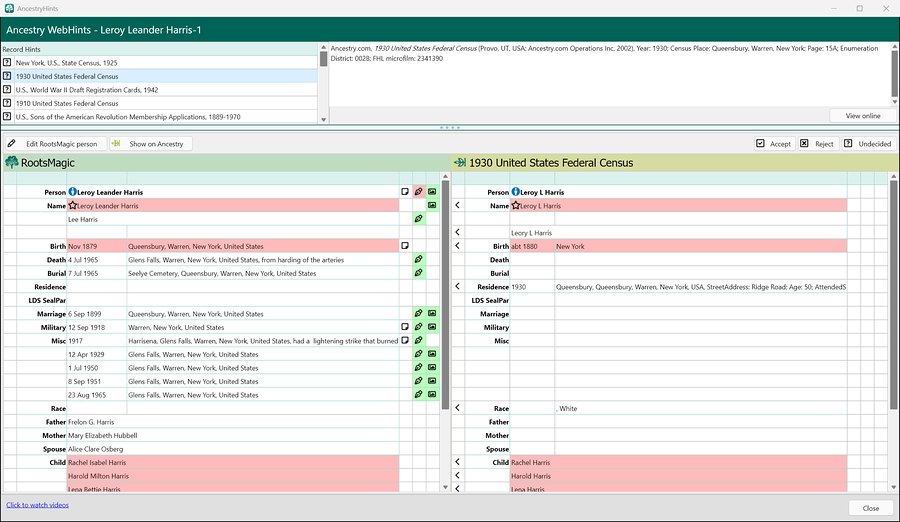Viewport: 900px width, 522px height.
Task: Open media icon on the Marriage 6 Sep 1899 row
Action: pyautogui.click(x=432, y=314)
